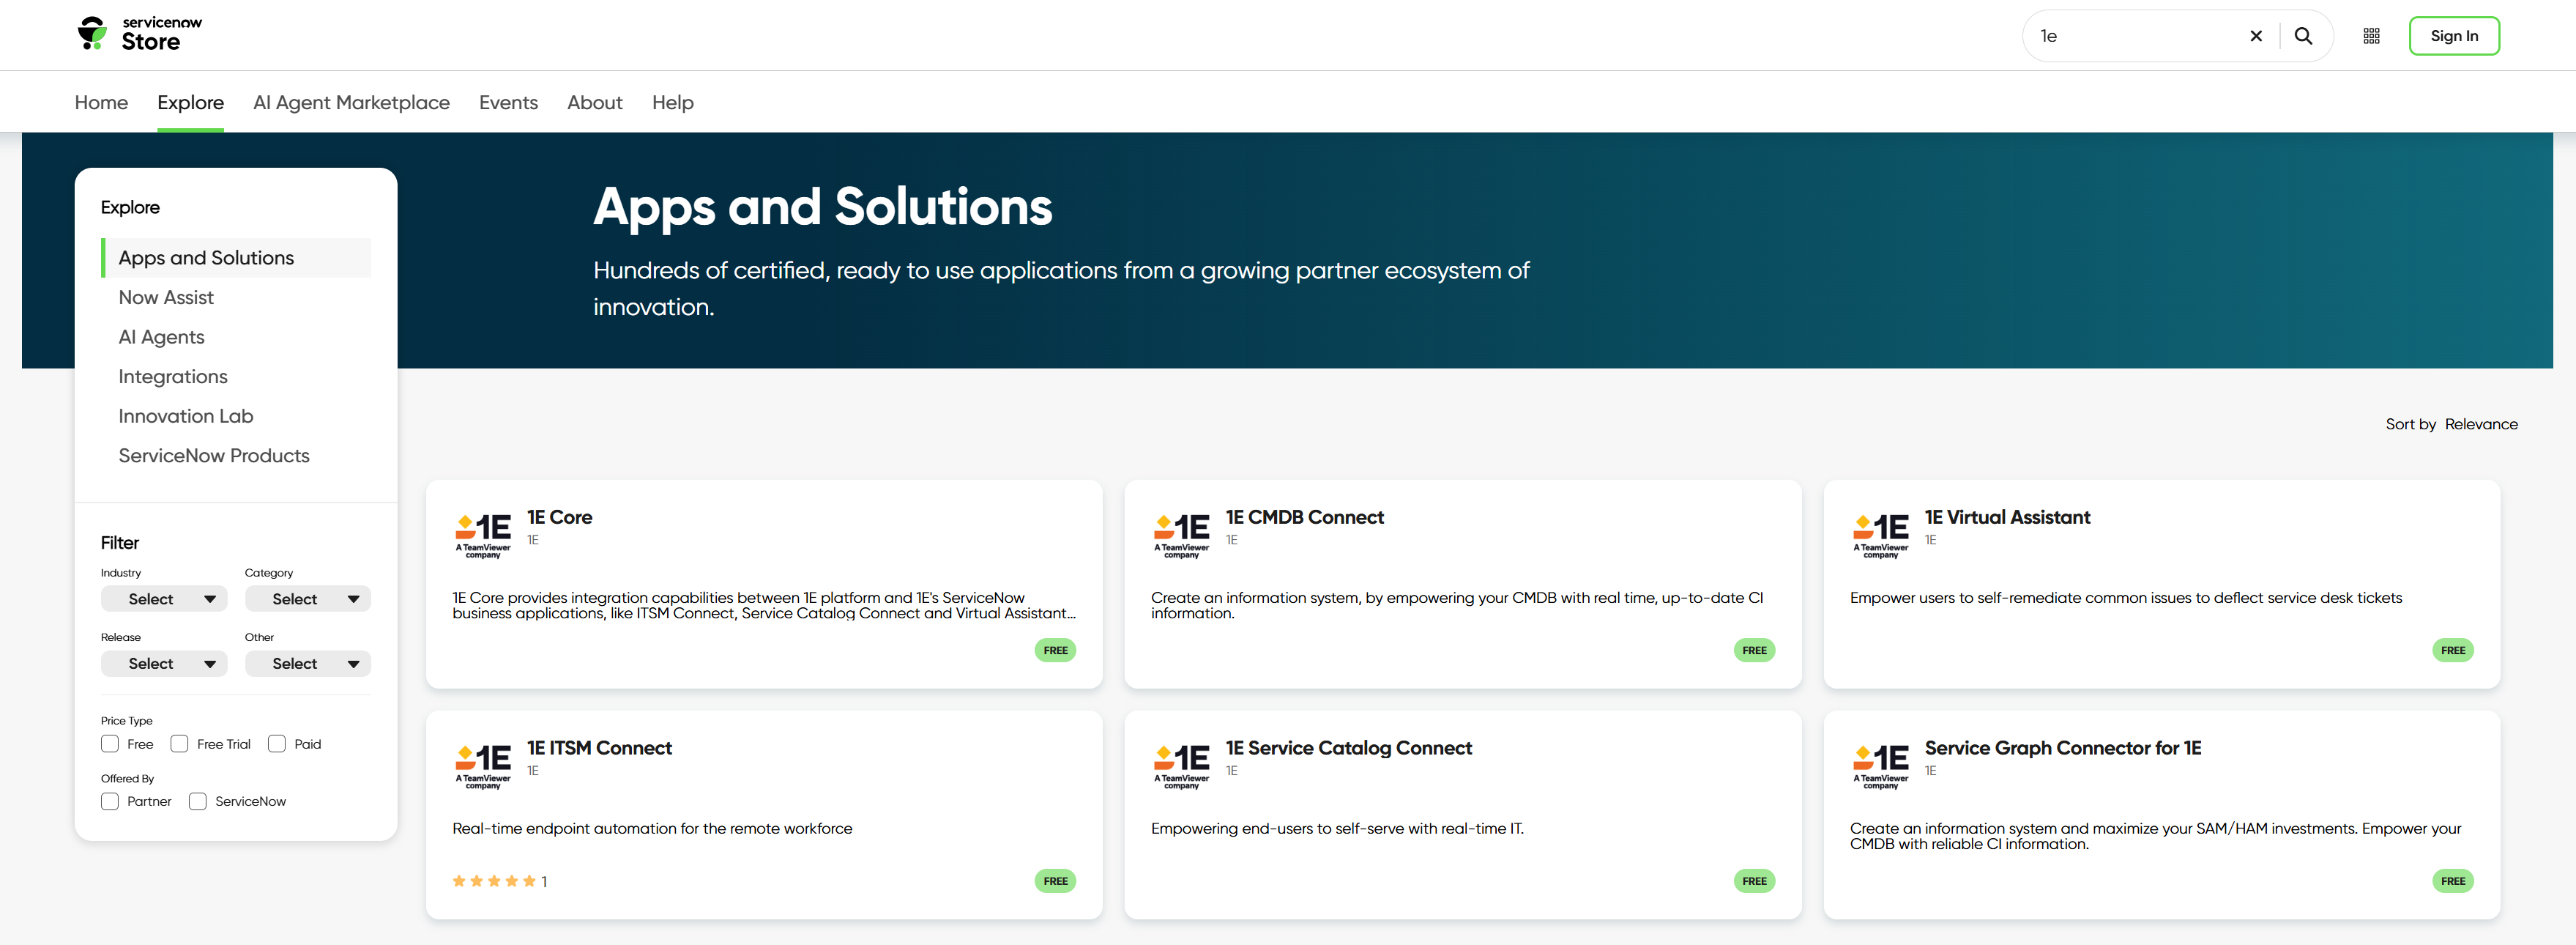
Task: Open the apps grid menu icon
Action: tap(2371, 36)
